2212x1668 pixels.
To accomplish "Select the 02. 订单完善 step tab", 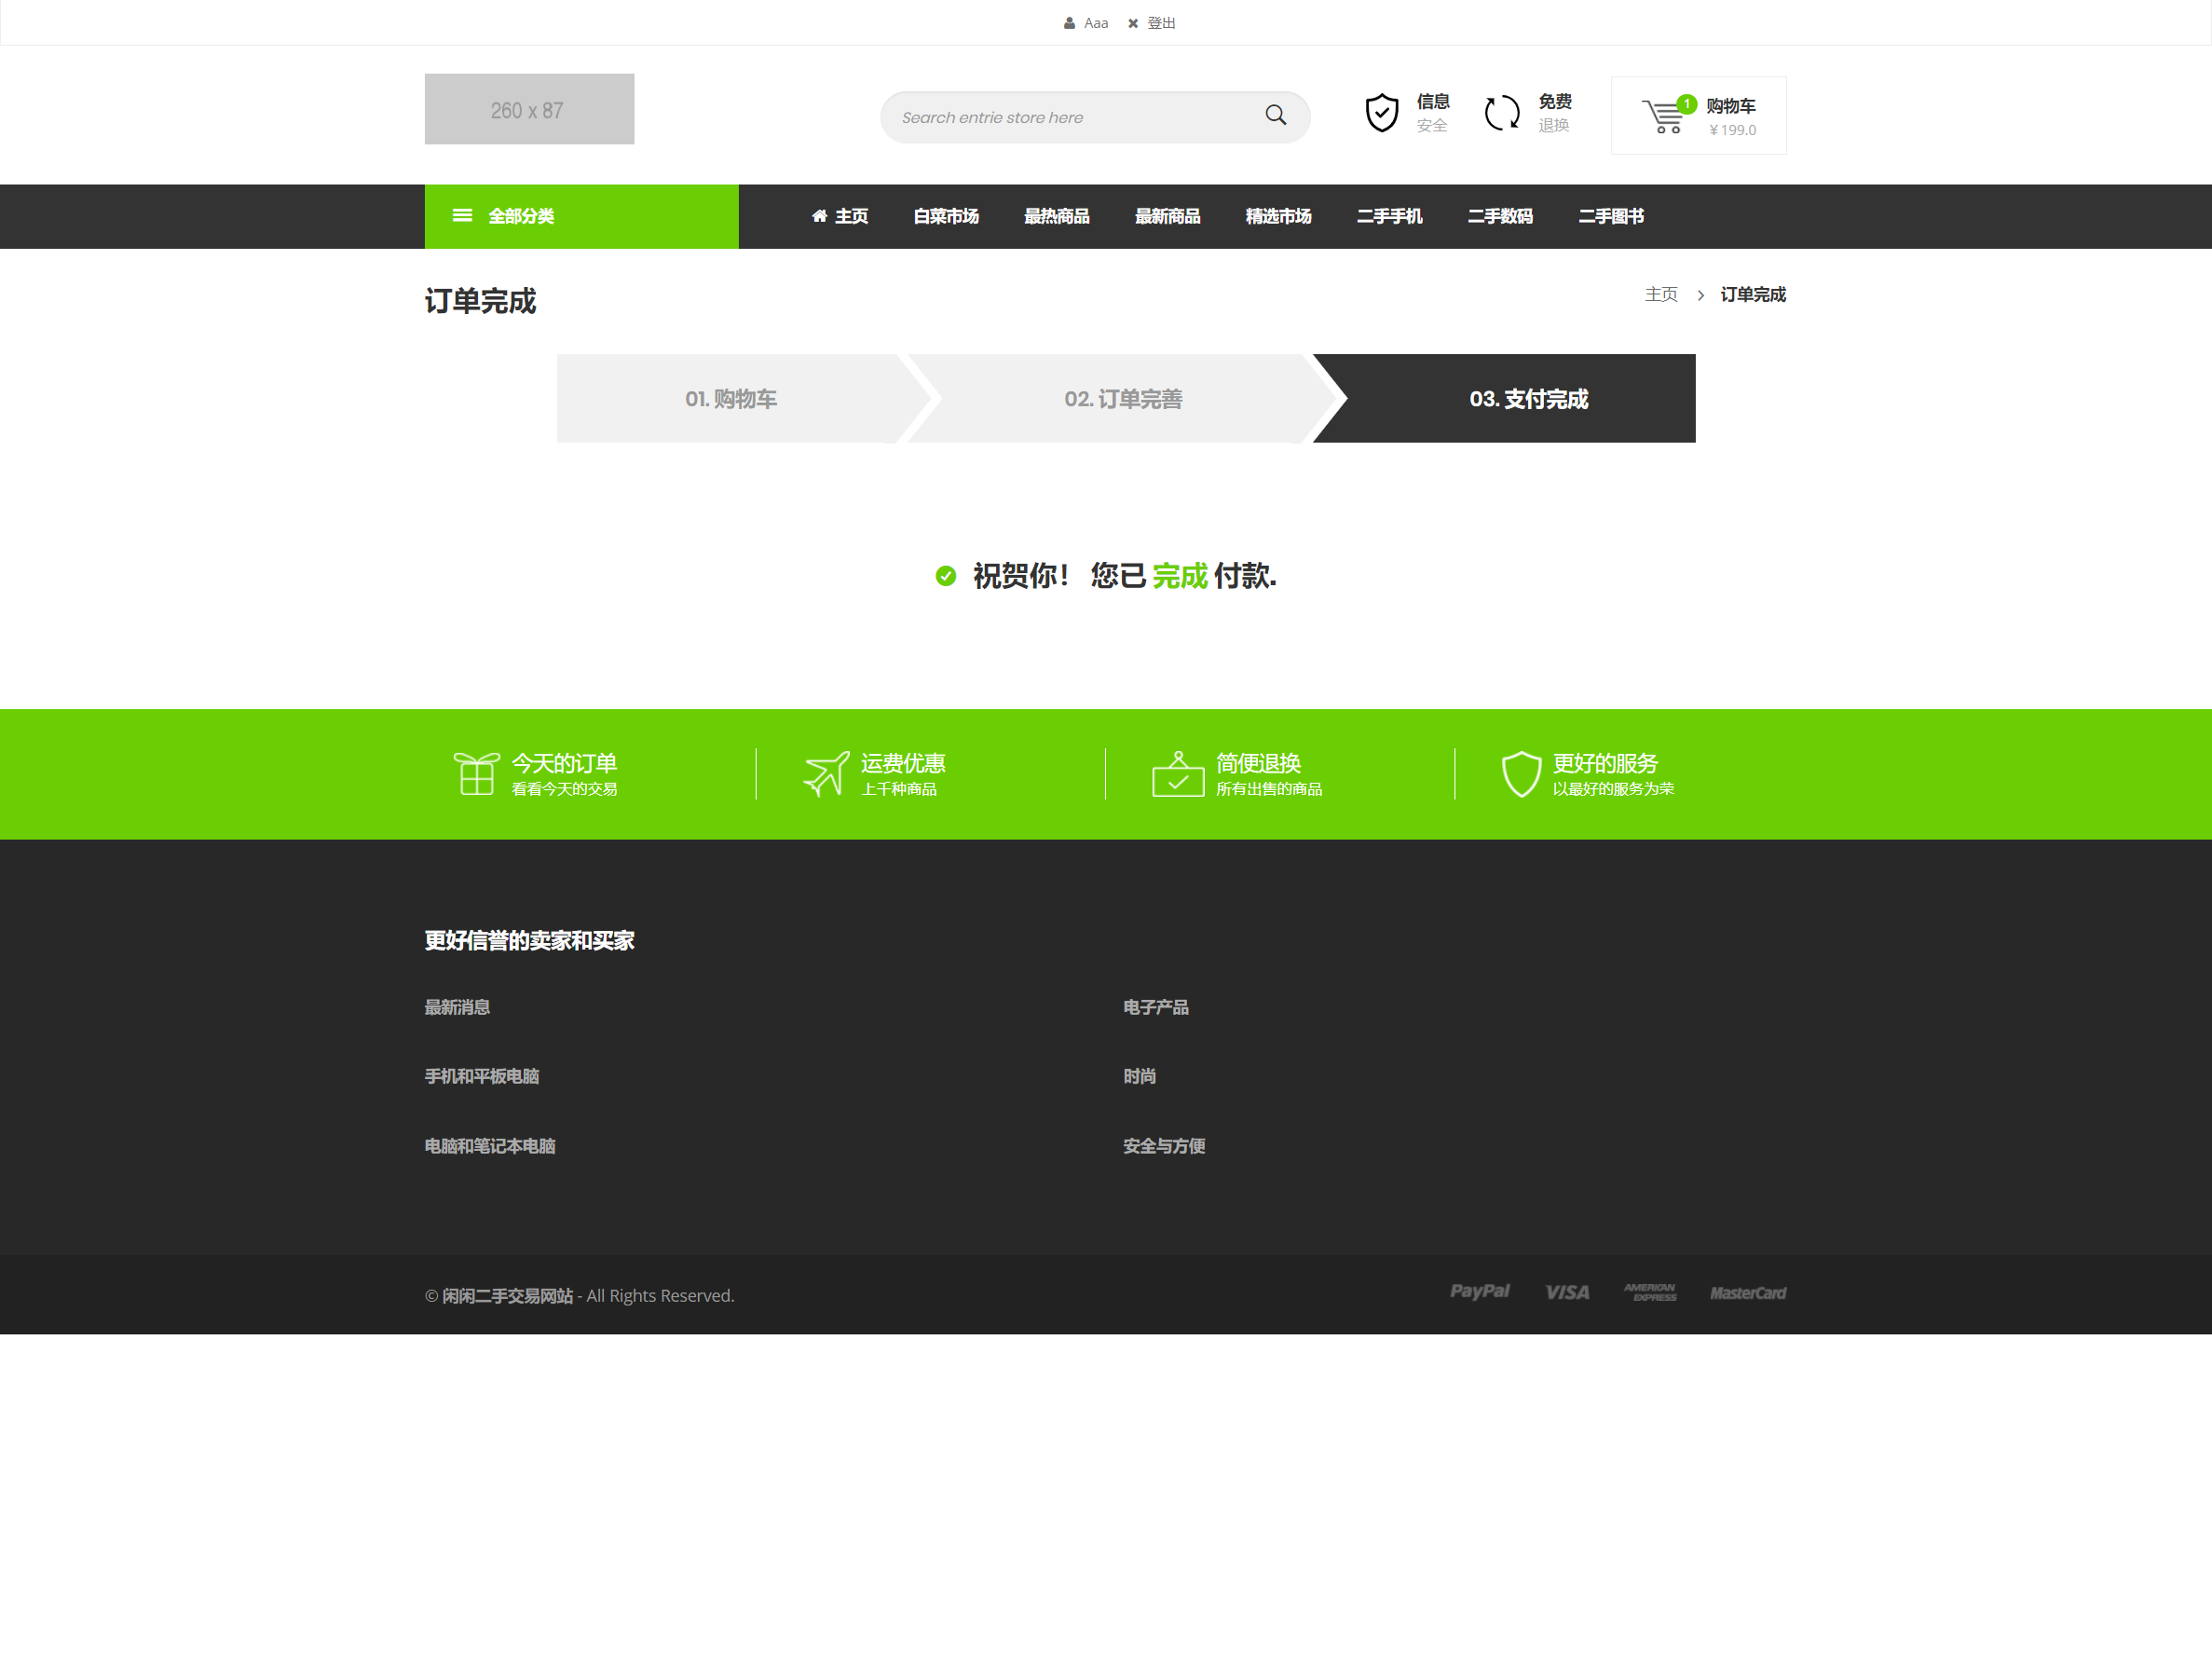I will pos(1123,399).
